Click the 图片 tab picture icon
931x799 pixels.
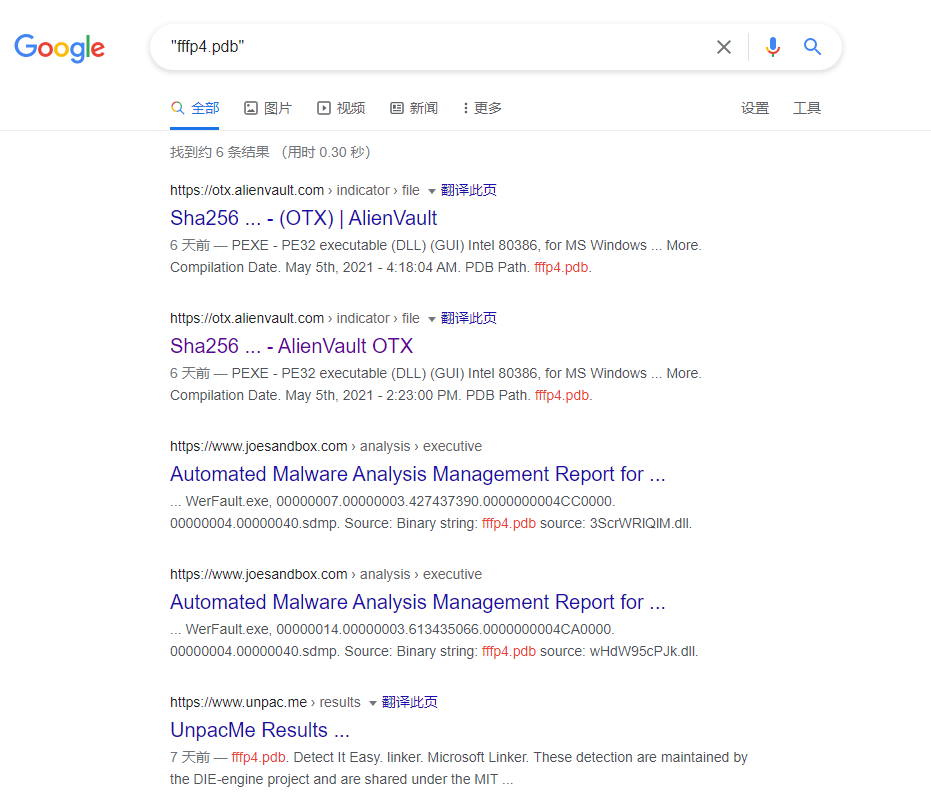251,108
